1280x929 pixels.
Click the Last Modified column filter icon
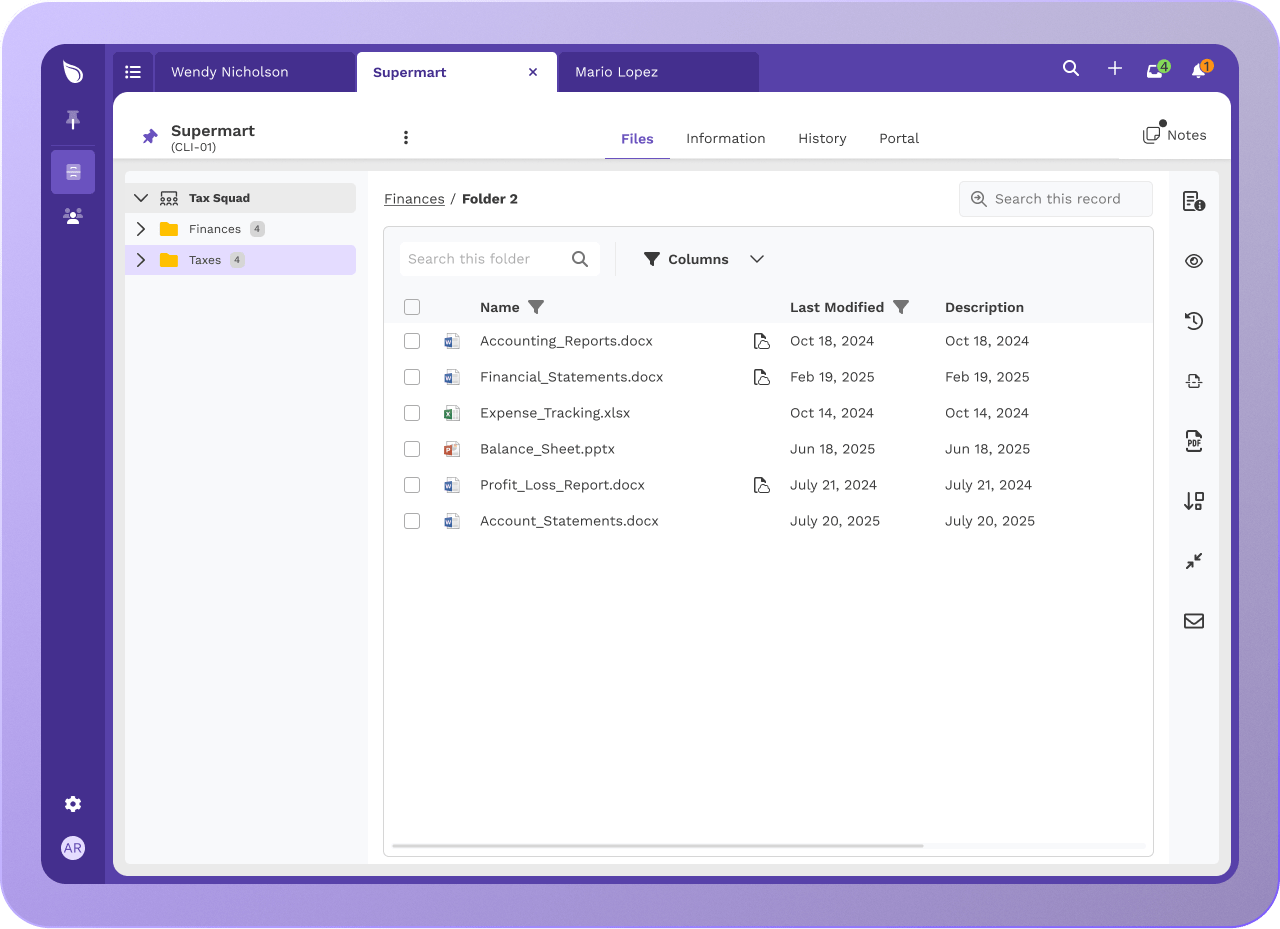coord(901,307)
